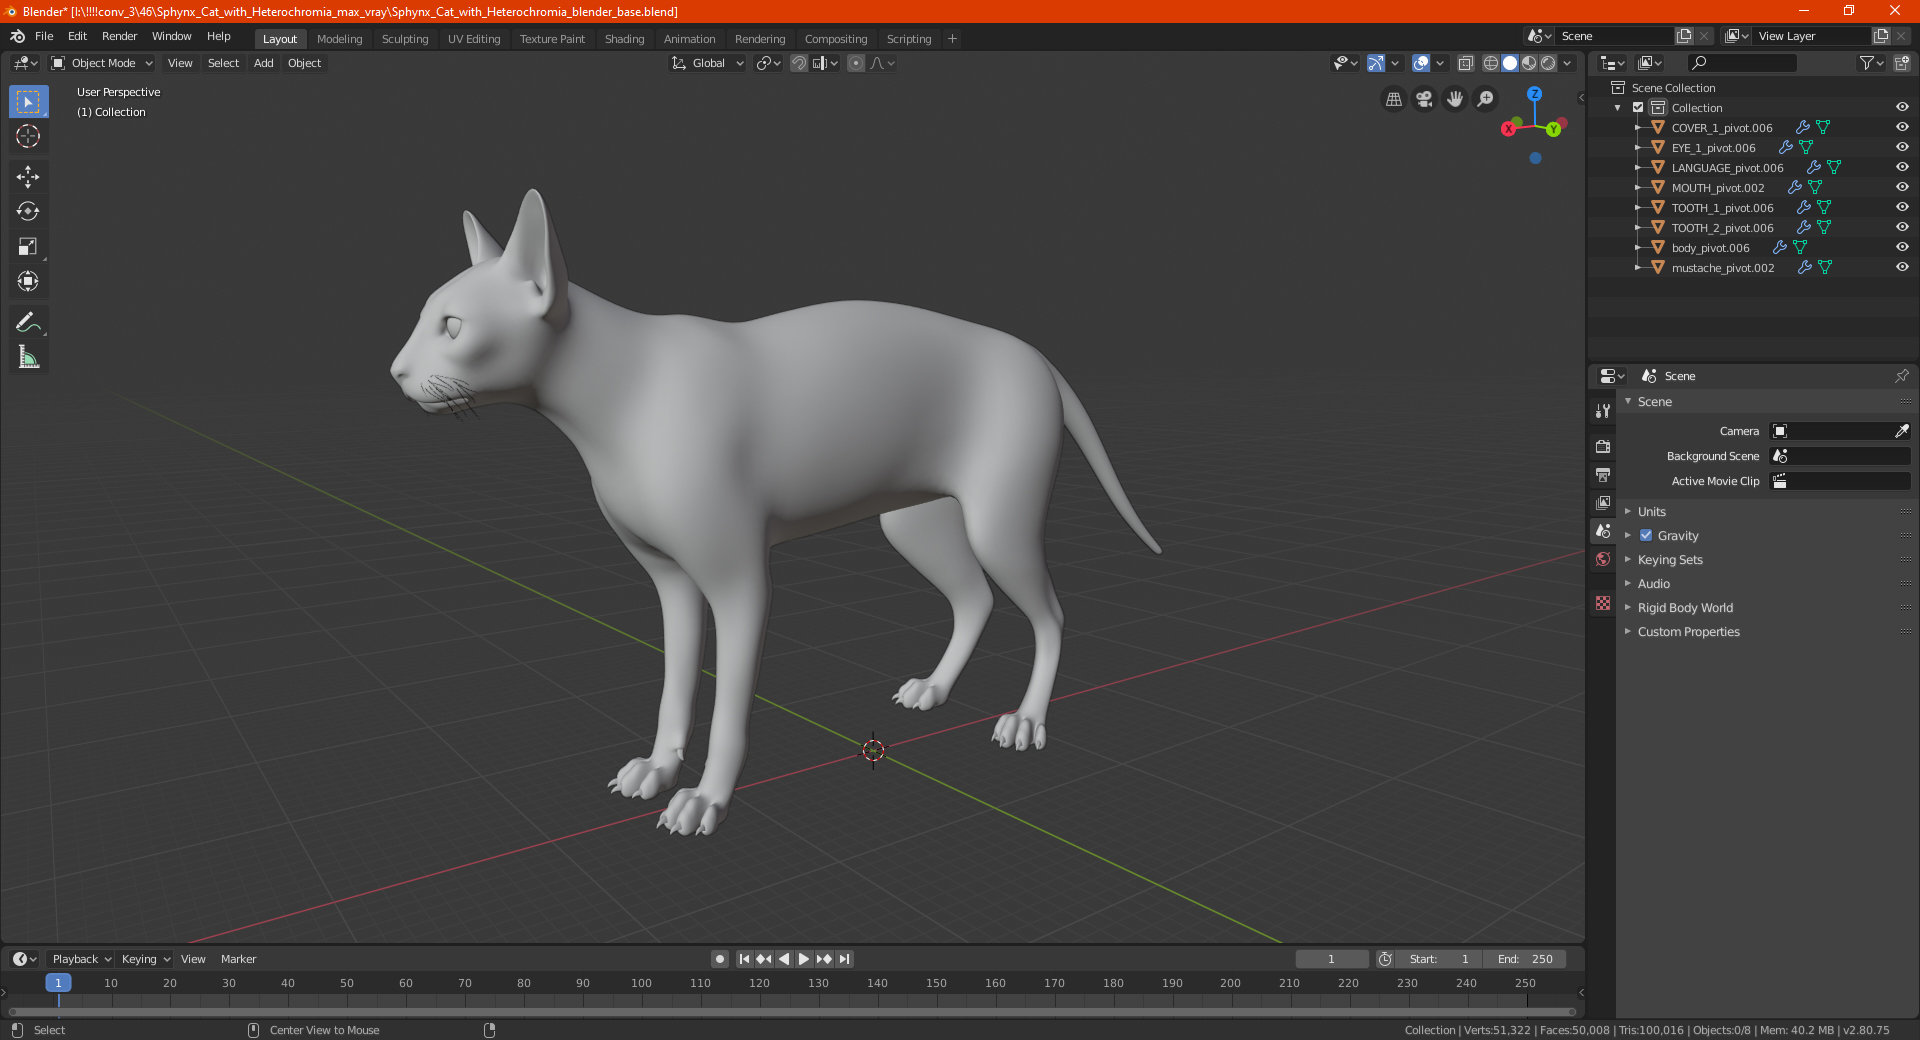Viewport: 1920px width, 1040px height.
Task: Hide COVER_1_pivot.006 in viewport
Action: tap(1902, 127)
